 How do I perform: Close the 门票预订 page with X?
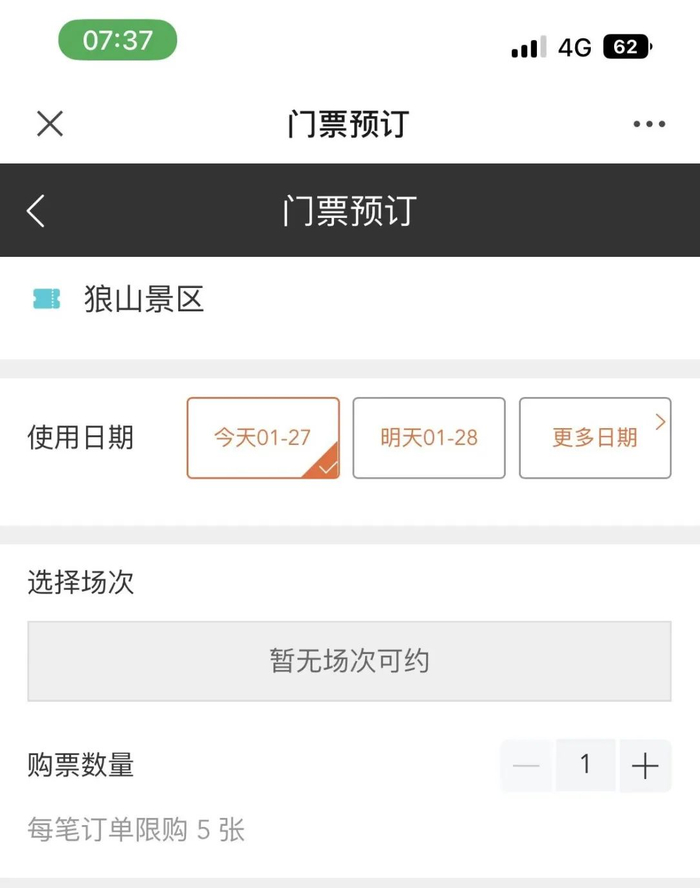coord(50,124)
